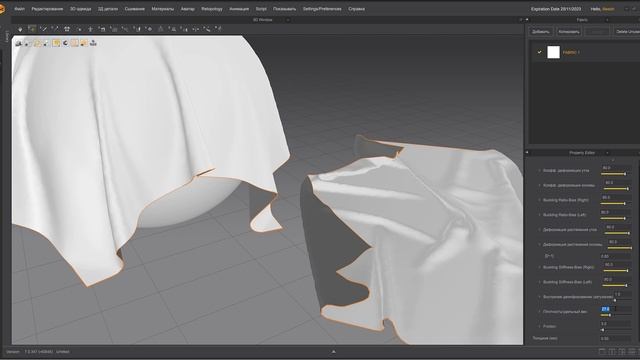
Task: Click the white color swatch of Fabric 1
Action: click(553, 52)
